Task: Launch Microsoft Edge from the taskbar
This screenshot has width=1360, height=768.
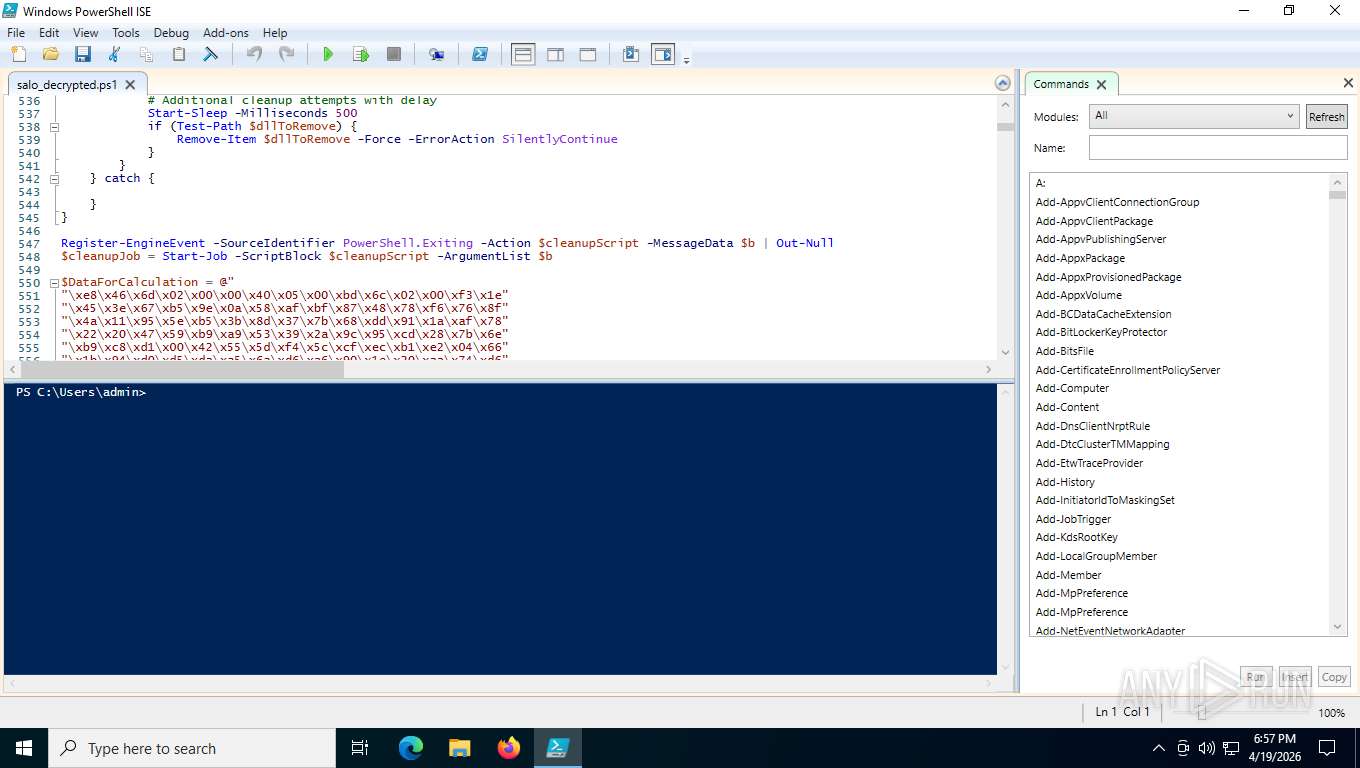Action: pyautogui.click(x=410, y=748)
